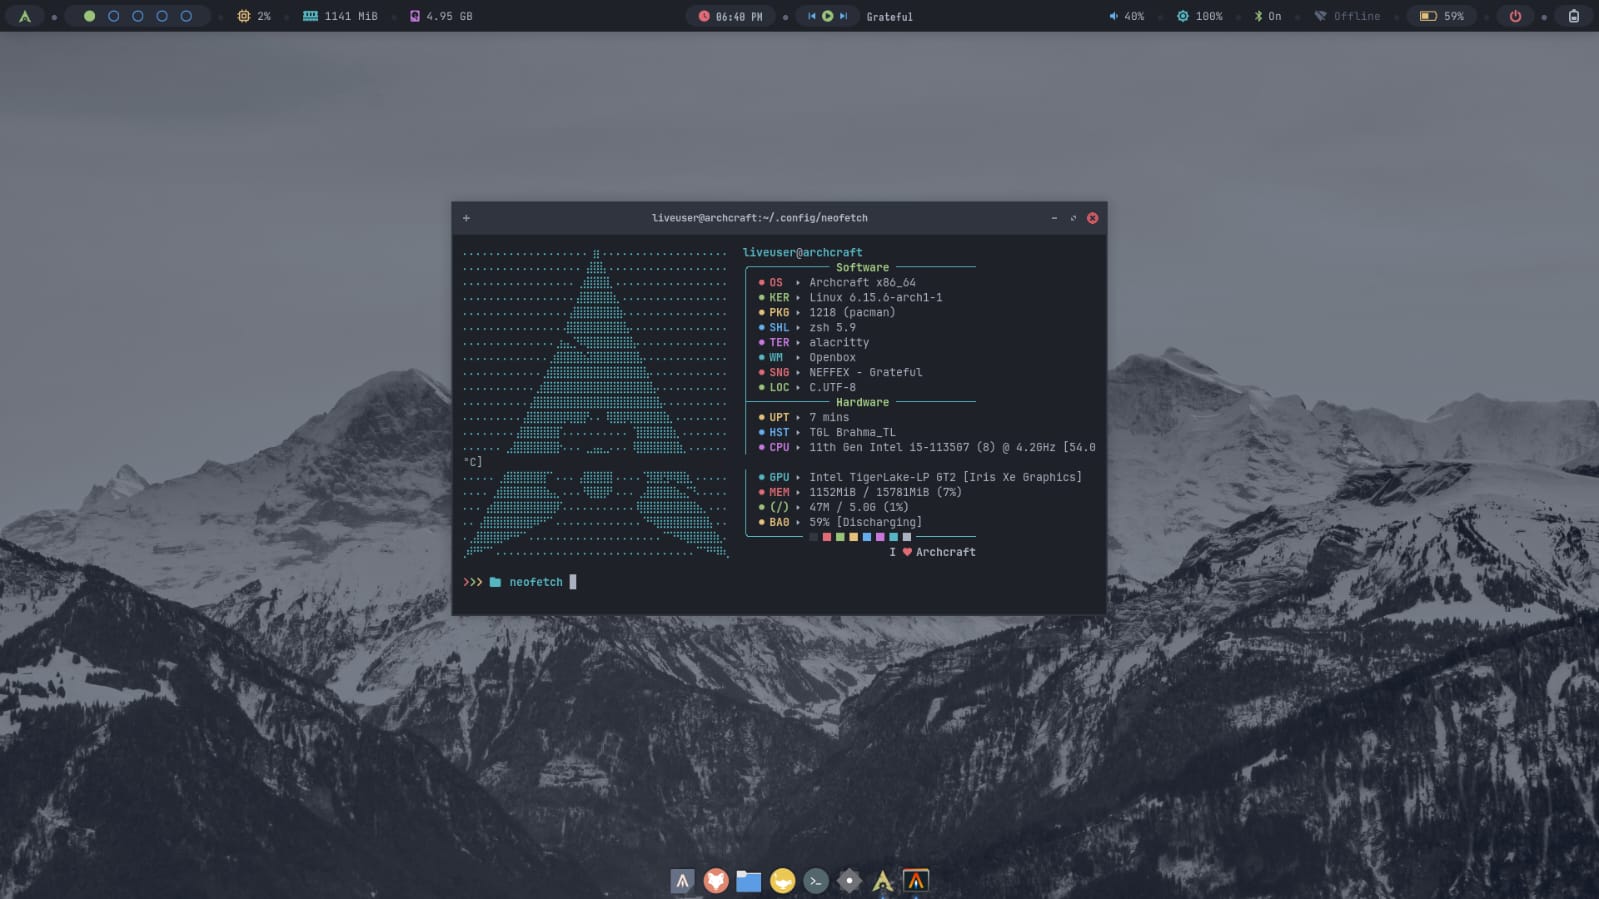1599x899 pixels.
Task: Switch to the first active workspace indicator
Action: point(89,16)
